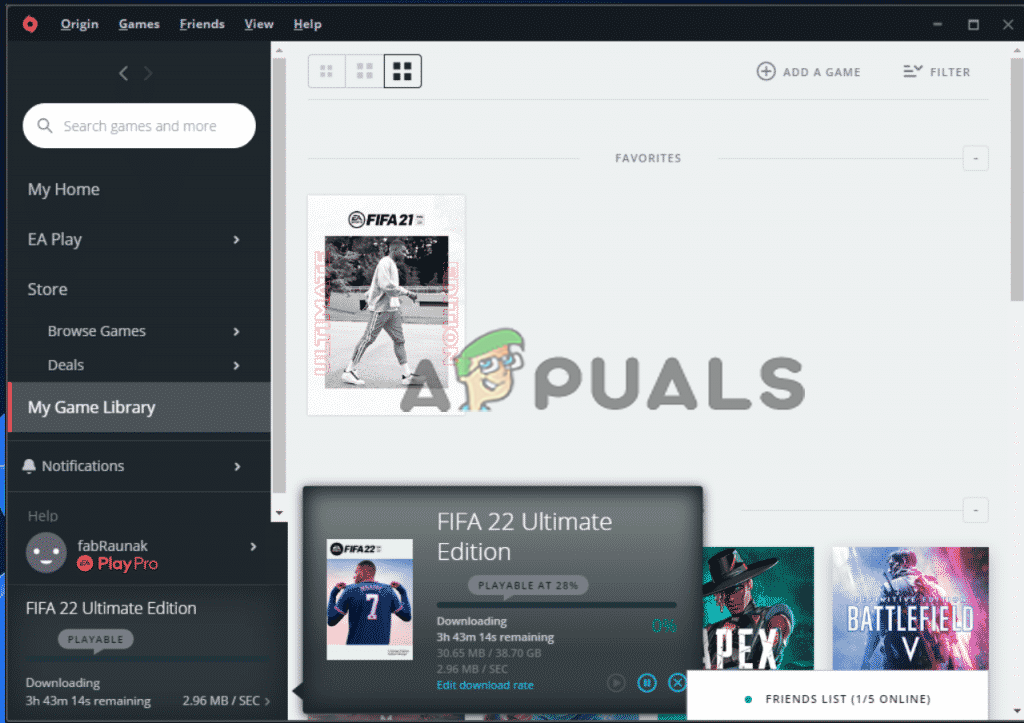Screen dimensions: 1024x723
Task: Click the Origin logo icon
Action: tap(30, 24)
